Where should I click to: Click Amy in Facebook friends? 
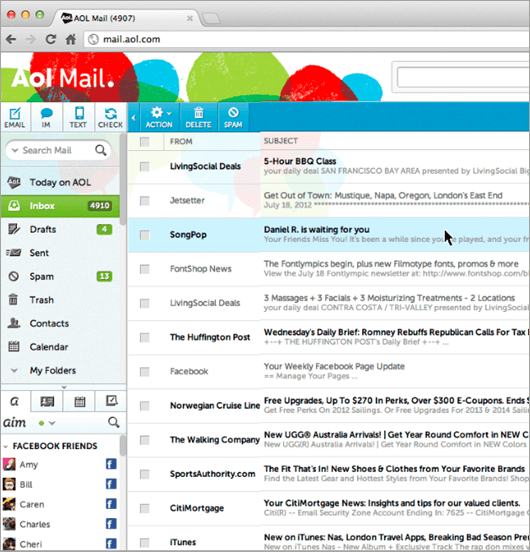29,465
